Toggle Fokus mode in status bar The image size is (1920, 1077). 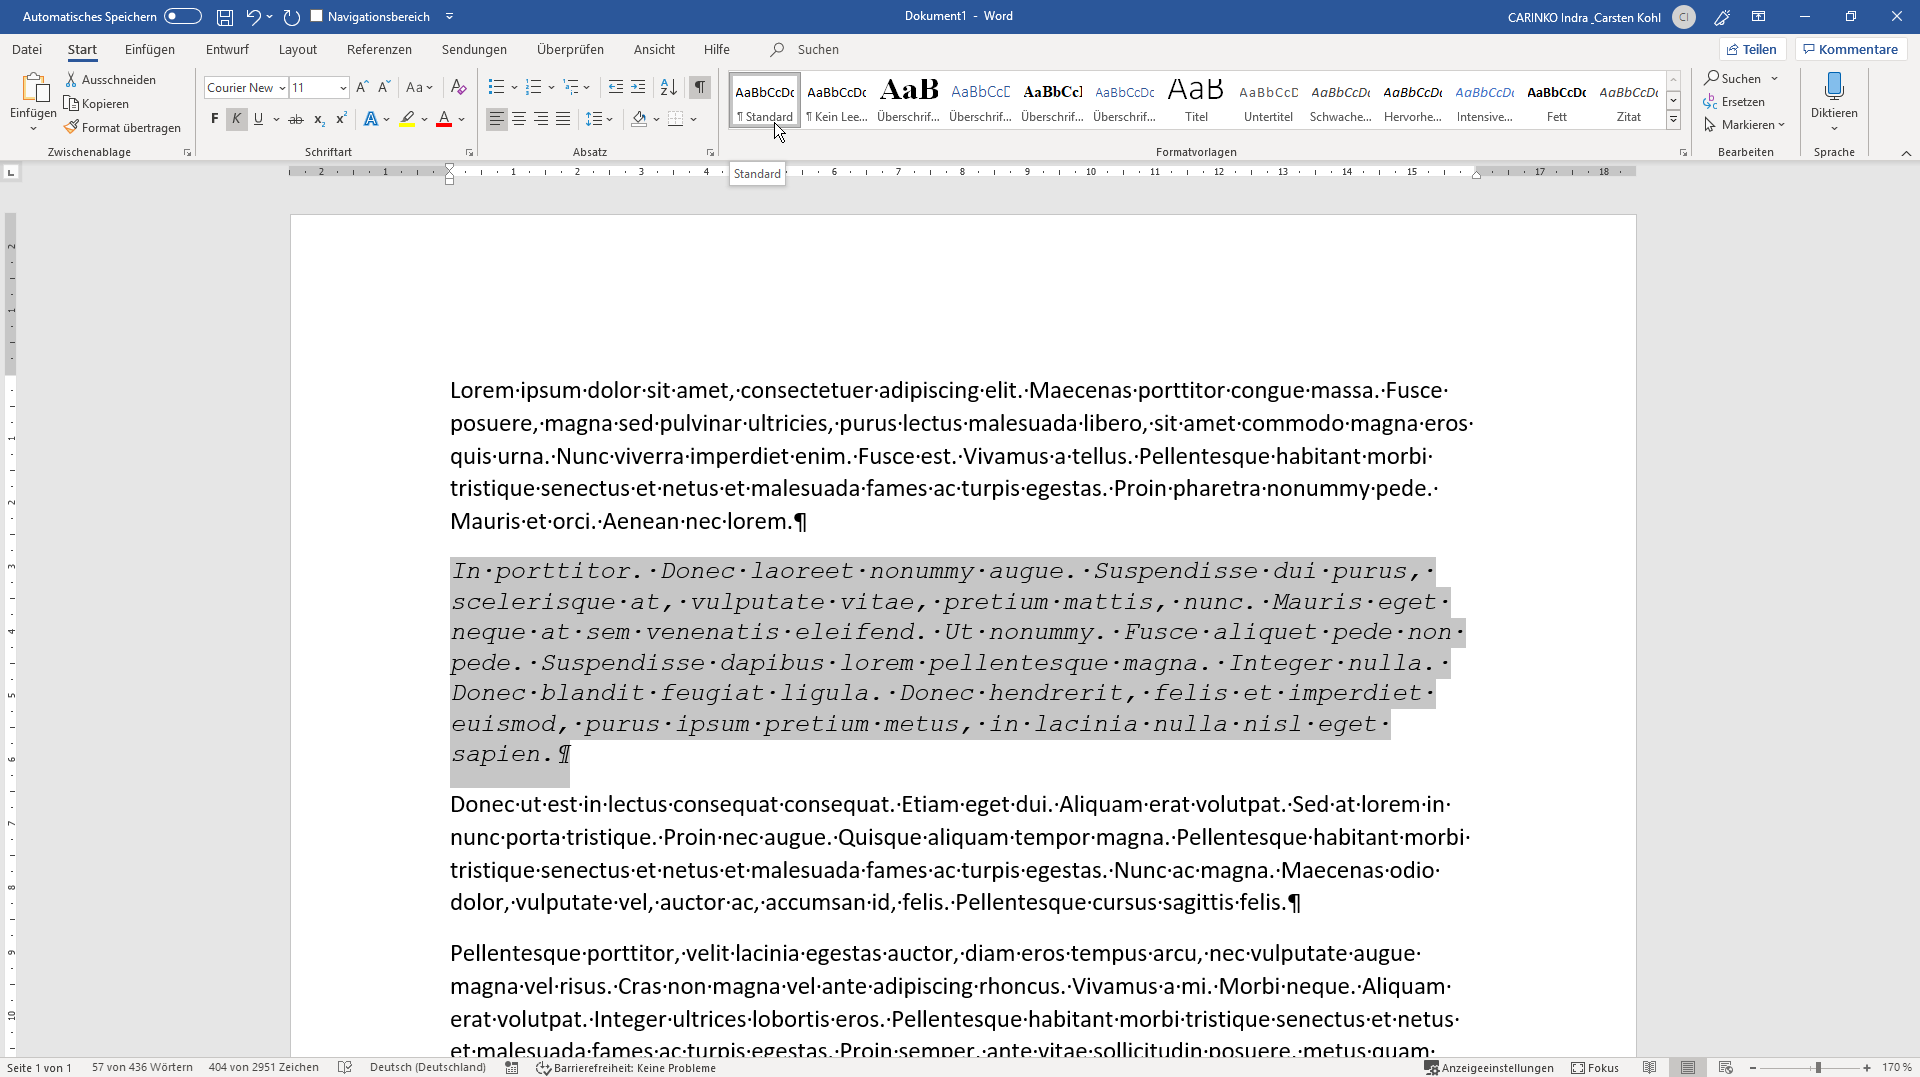1595,1067
